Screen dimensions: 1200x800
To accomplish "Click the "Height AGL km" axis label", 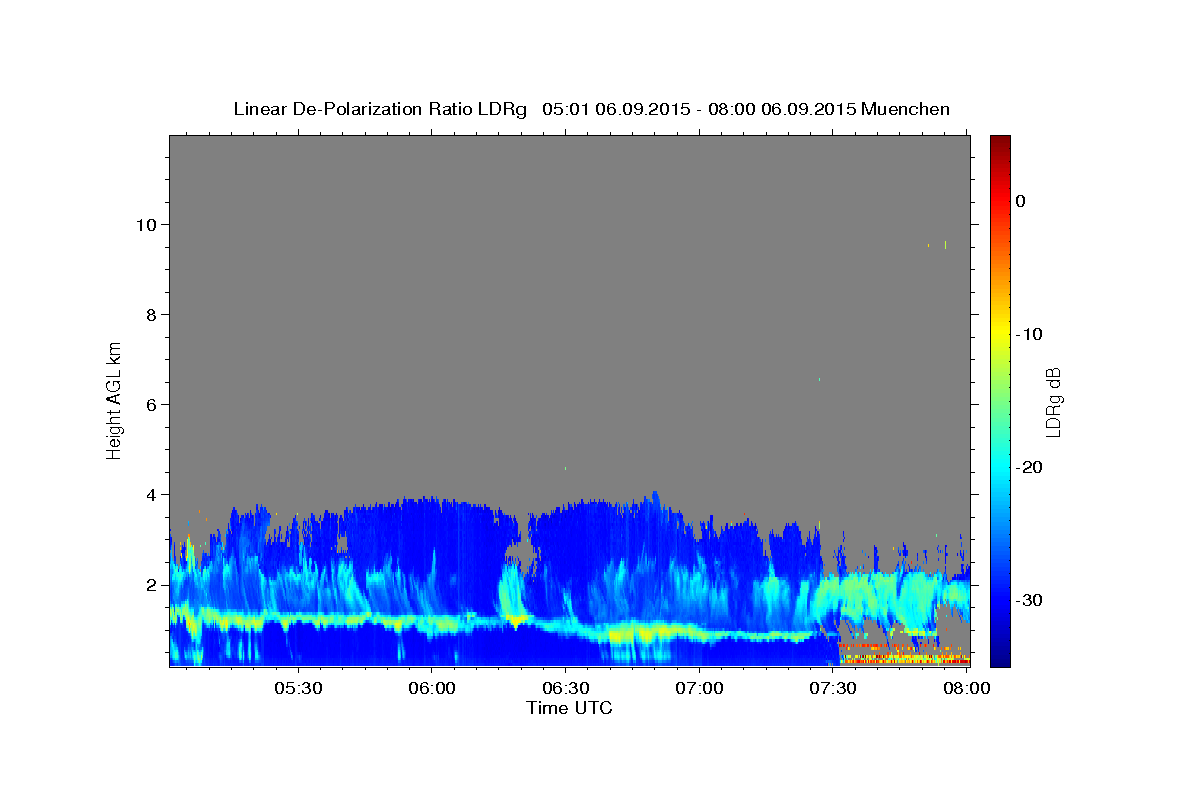I will pyautogui.click(x=114, y=399).
